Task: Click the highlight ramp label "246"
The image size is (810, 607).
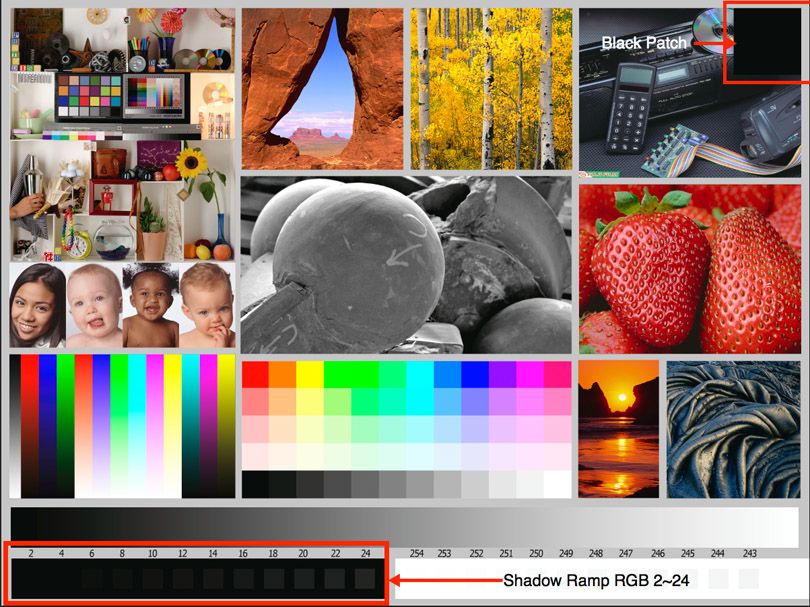Action: [x=658, y=553]
